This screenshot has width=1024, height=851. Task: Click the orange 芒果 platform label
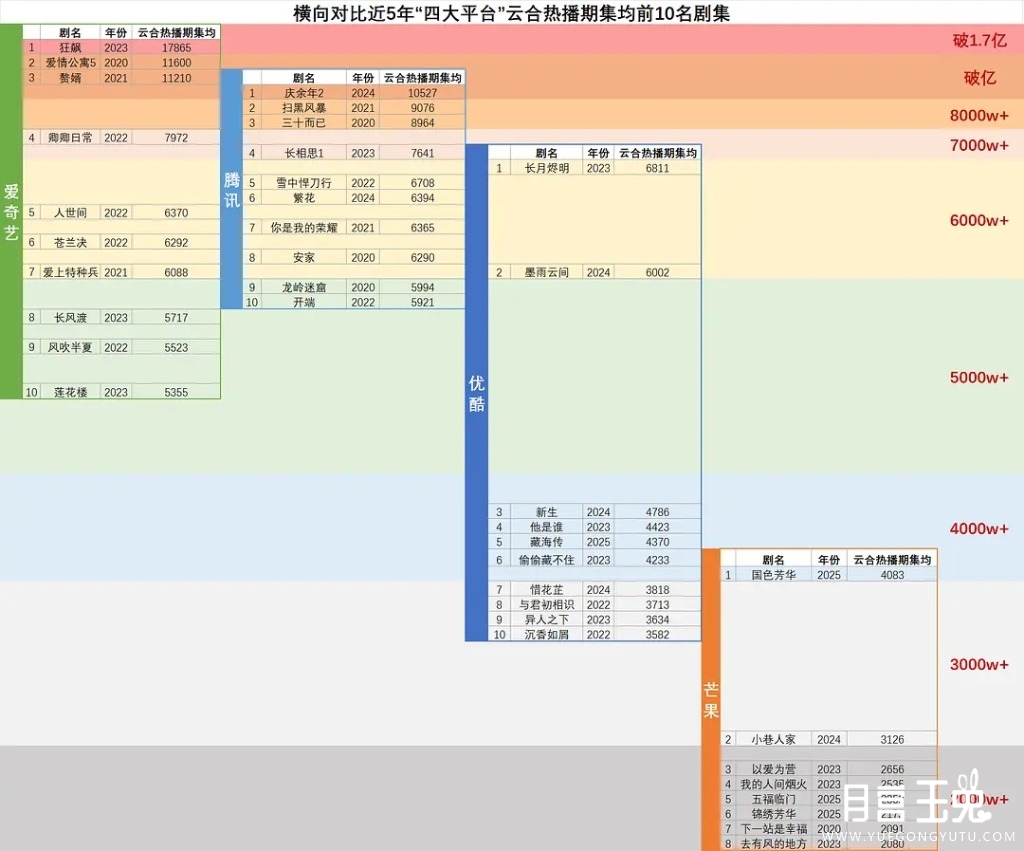pyautogui.click(x=711, y=700)
